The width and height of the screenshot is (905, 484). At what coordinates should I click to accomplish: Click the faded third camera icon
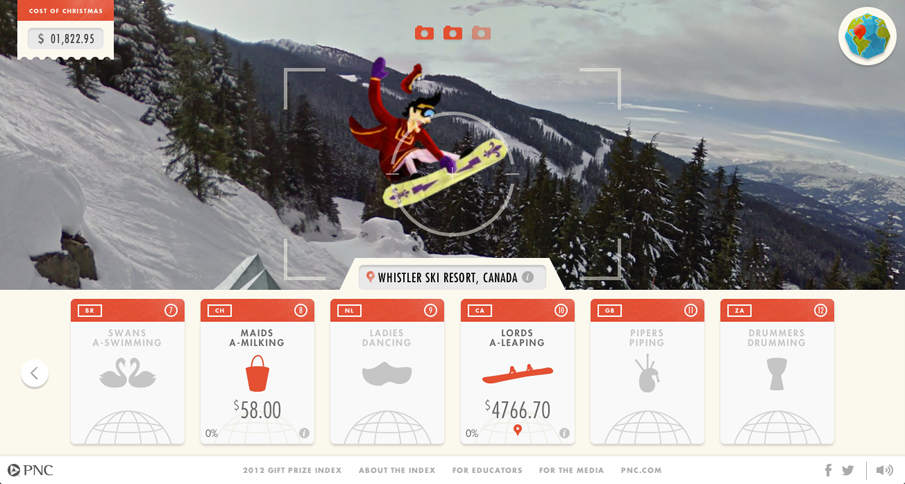[x=481, y=33]
